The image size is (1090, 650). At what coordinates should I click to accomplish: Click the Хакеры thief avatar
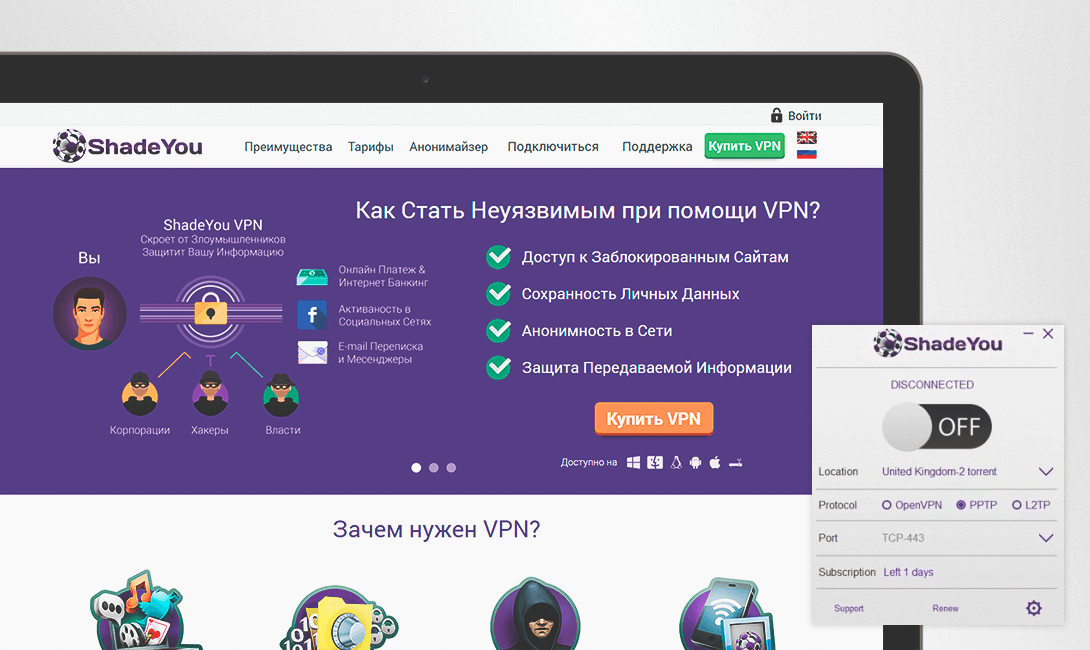click(x=210, y=393)
